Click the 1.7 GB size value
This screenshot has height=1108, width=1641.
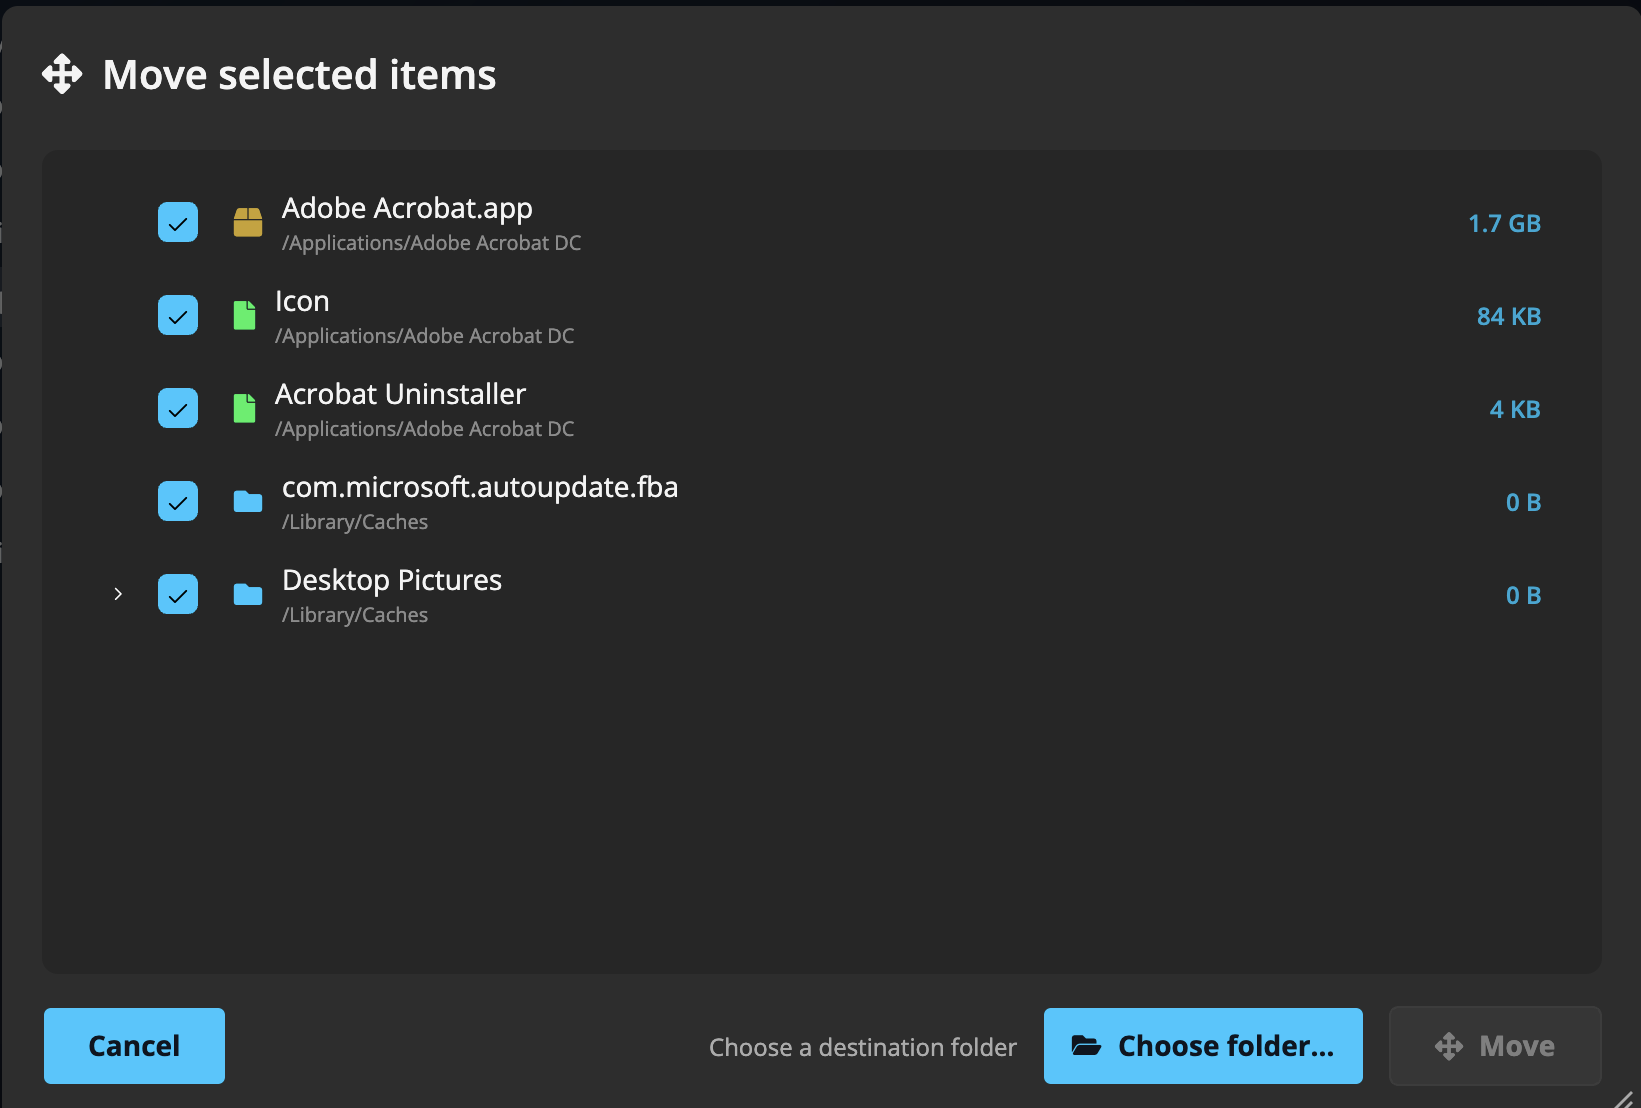pyautogui.click(x=1504, y=223)
